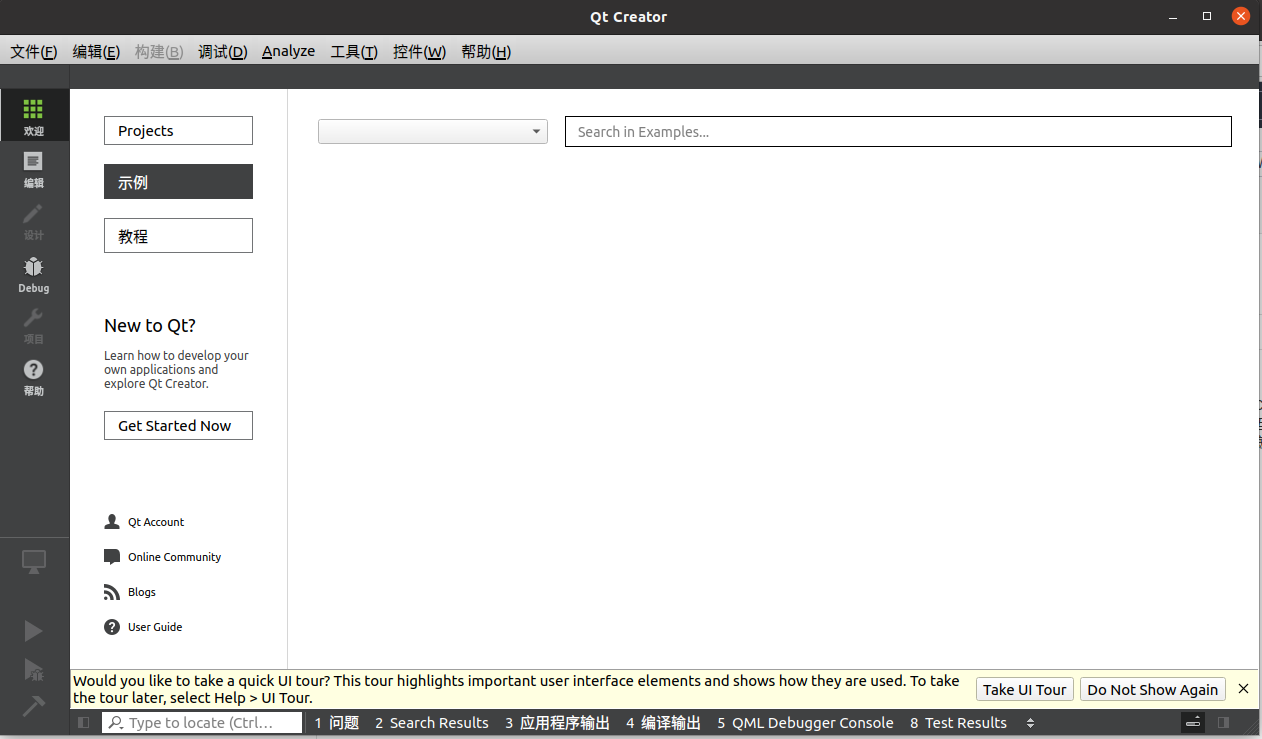Click Take UI Tour button
The width and height of the screenshot is (1262, 739).
point(1025,689)
